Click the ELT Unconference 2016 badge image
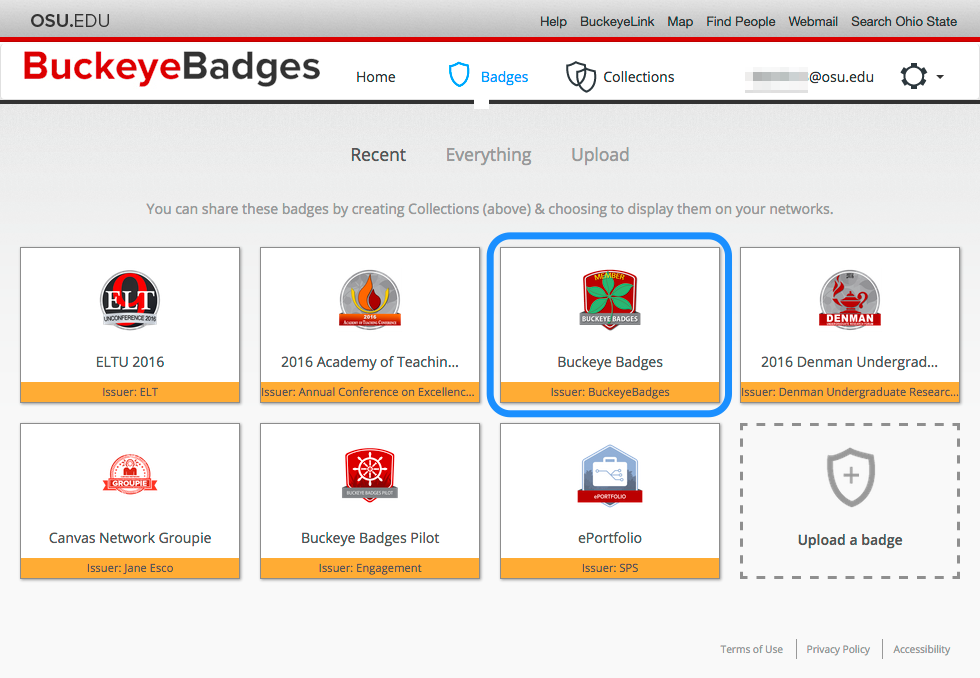 (x=130, y=300)
